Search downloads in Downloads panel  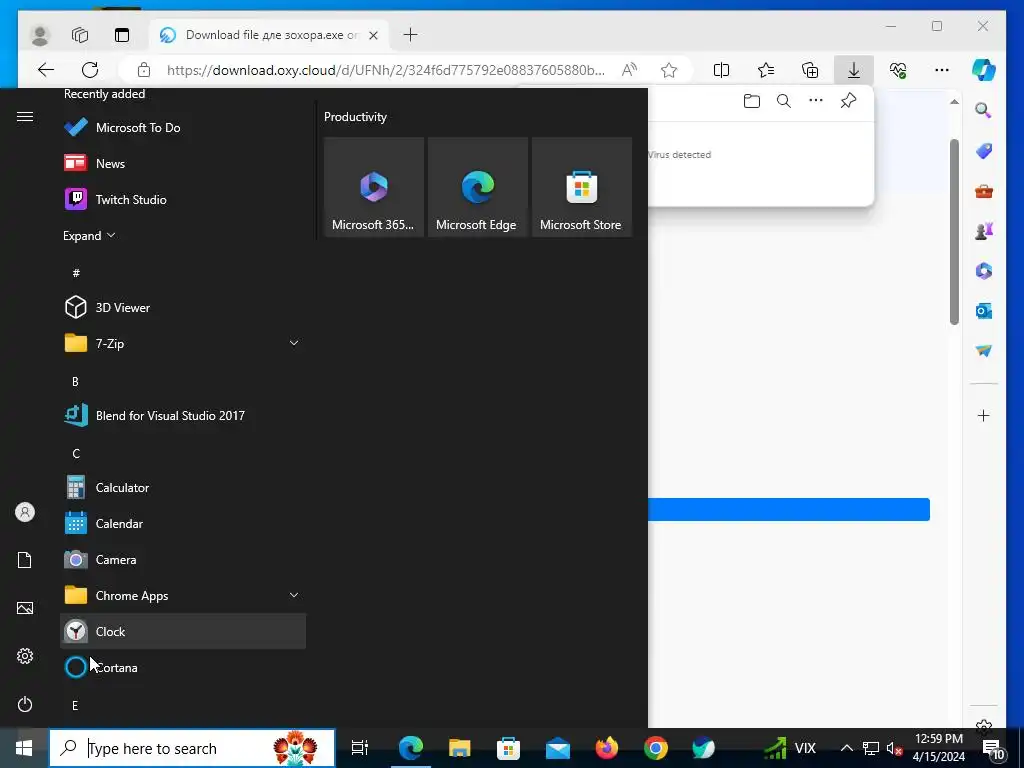tap(784, 101)
